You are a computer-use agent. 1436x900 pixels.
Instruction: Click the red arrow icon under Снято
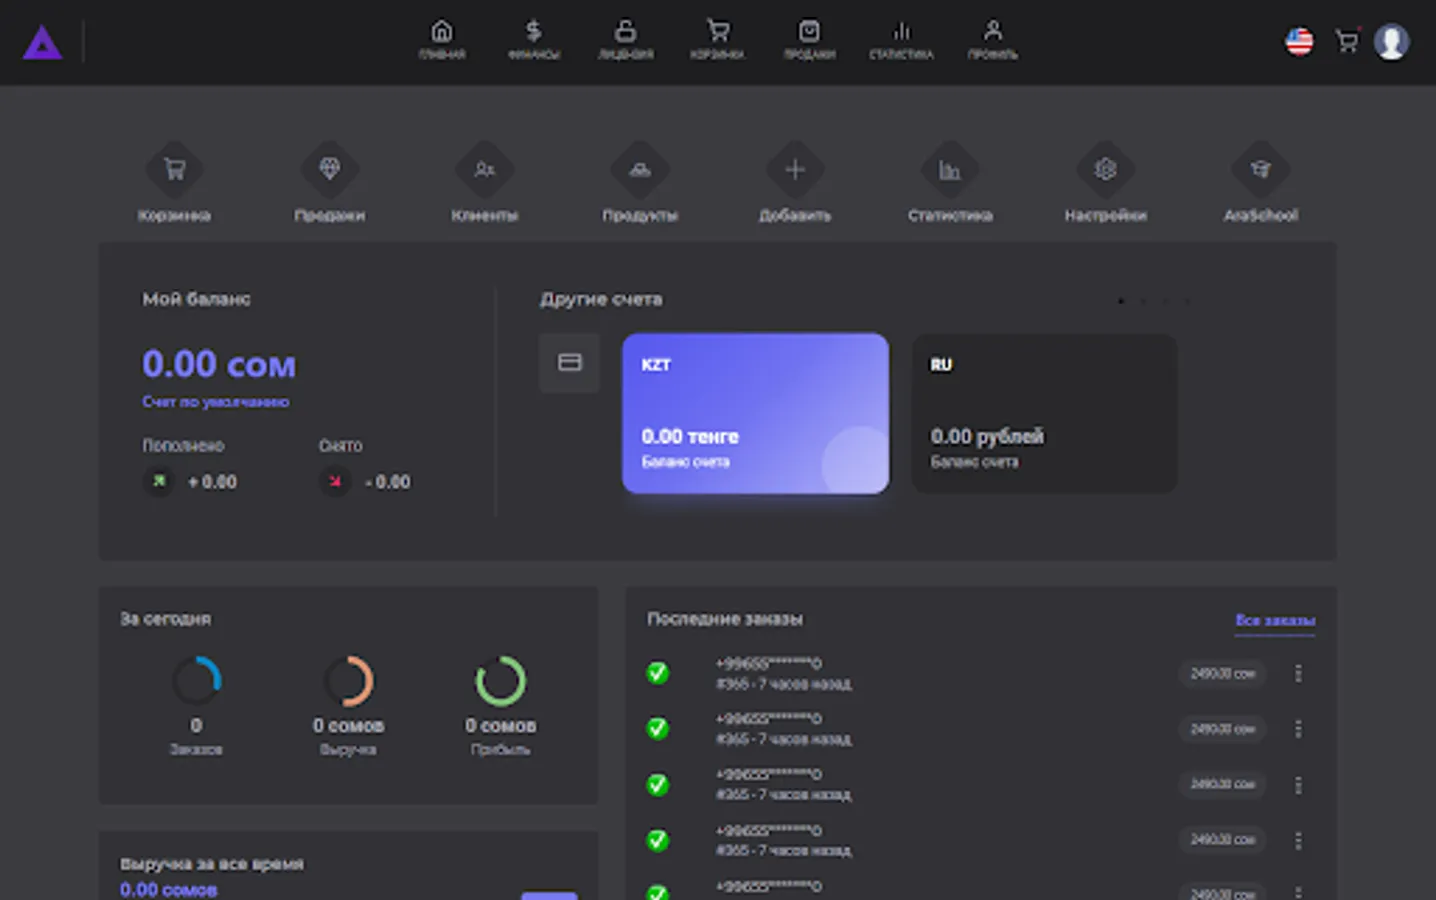[335, 481]
